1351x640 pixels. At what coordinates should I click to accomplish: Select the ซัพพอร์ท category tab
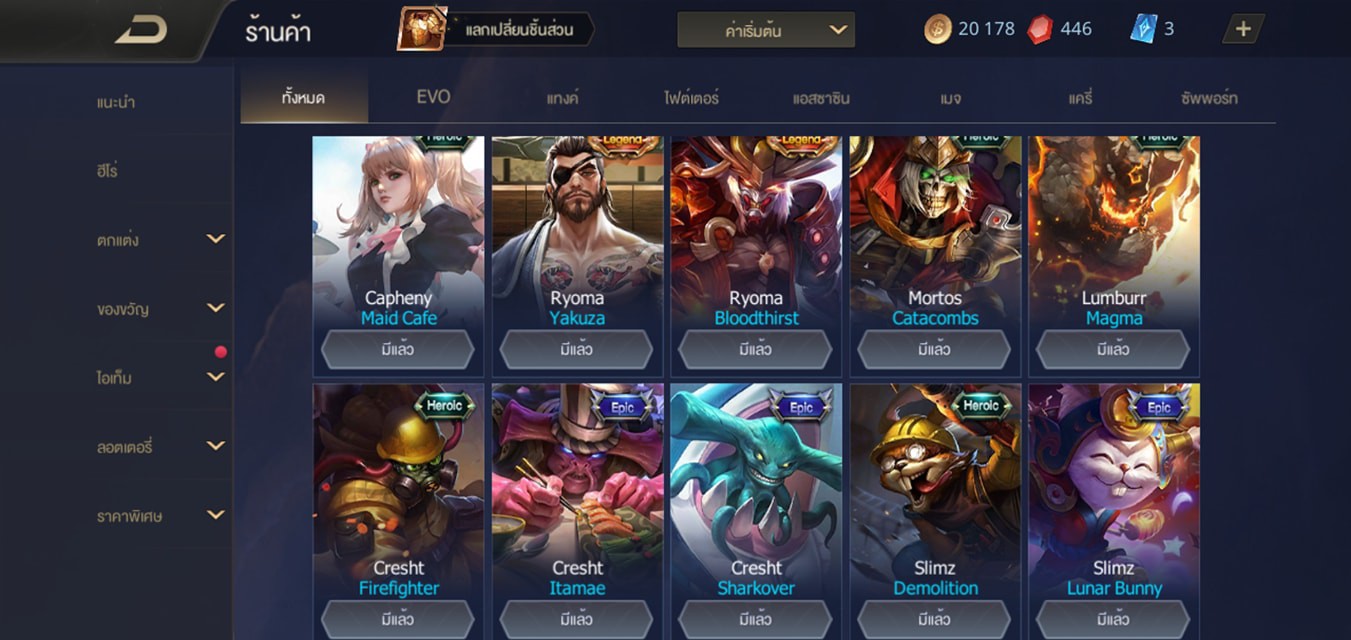point(1208,98)
